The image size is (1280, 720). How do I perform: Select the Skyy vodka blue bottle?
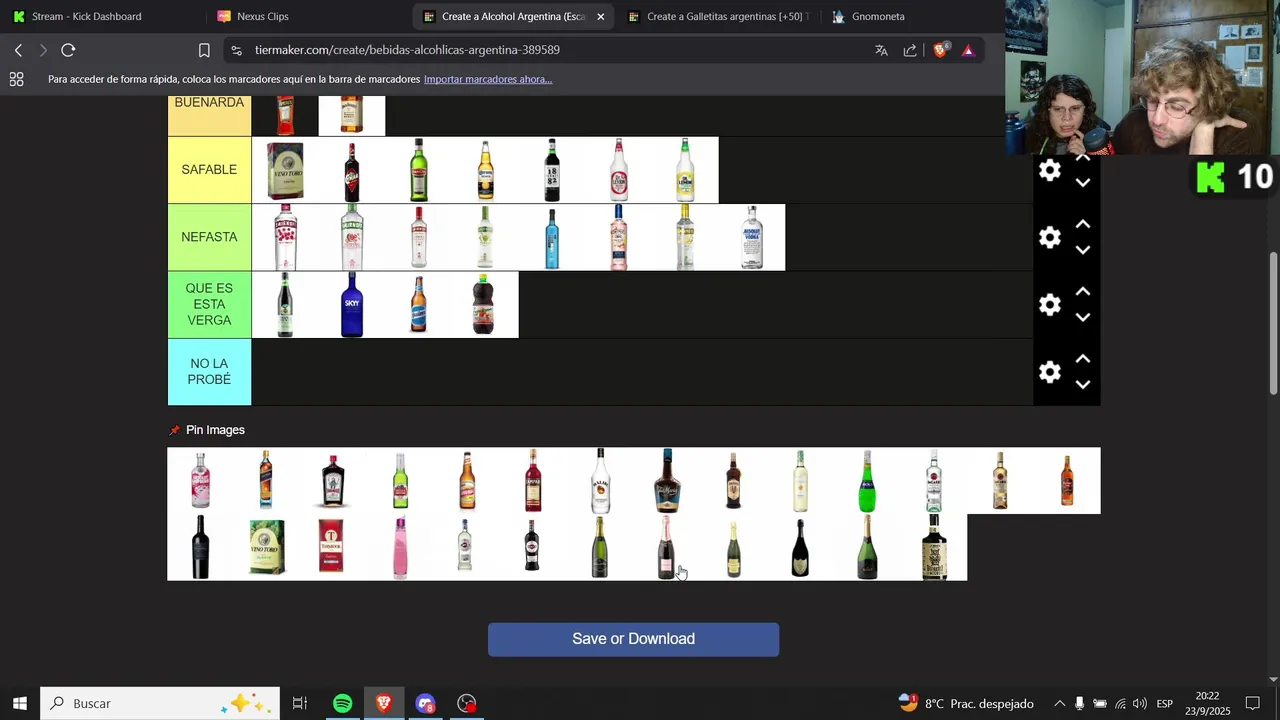coord(352,304)
